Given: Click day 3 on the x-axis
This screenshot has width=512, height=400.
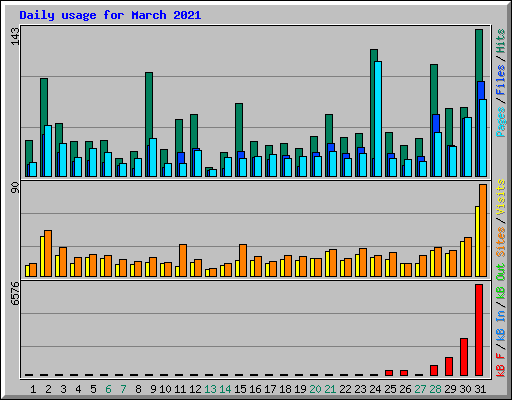Looking at the screenshot, I should point(63,389).
